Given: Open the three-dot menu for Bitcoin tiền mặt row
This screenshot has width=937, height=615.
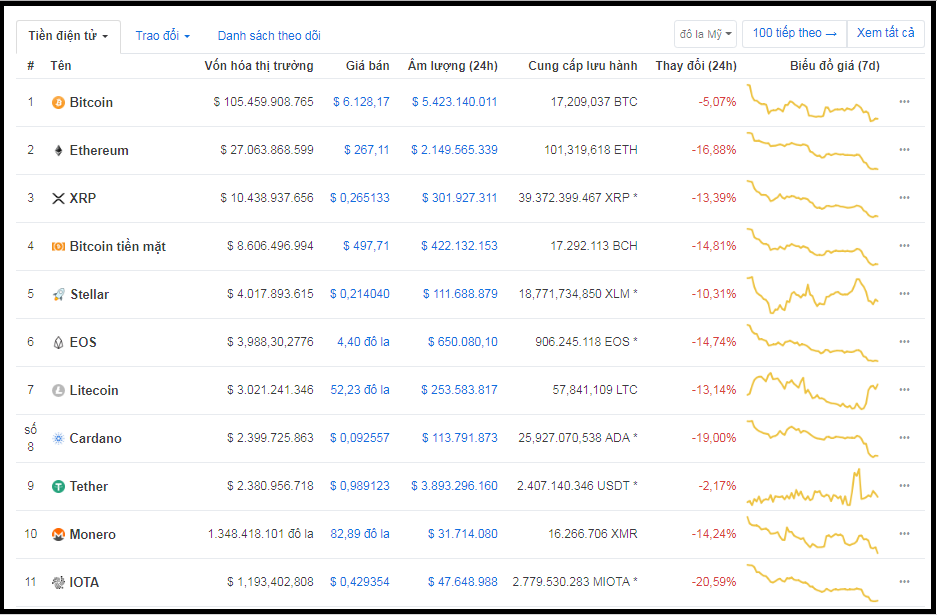Looking at the screenshot, I should [904, 246].
